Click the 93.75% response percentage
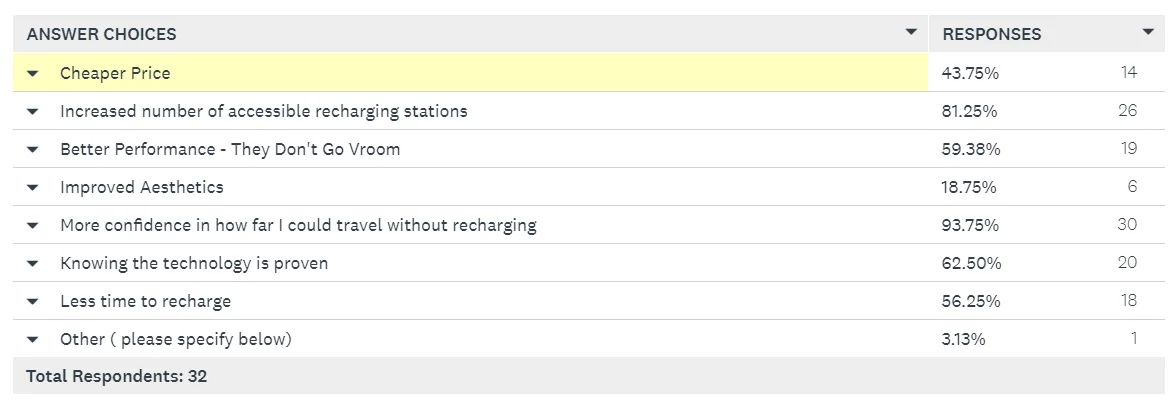This screenshot has height=408, width=1173. pyautogui.click(x=970, y=225)
